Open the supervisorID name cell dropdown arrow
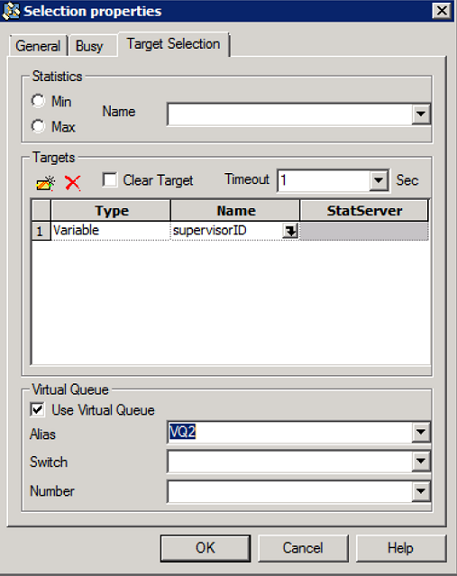Screen dimensions: 457x576 tap(290, 231)
